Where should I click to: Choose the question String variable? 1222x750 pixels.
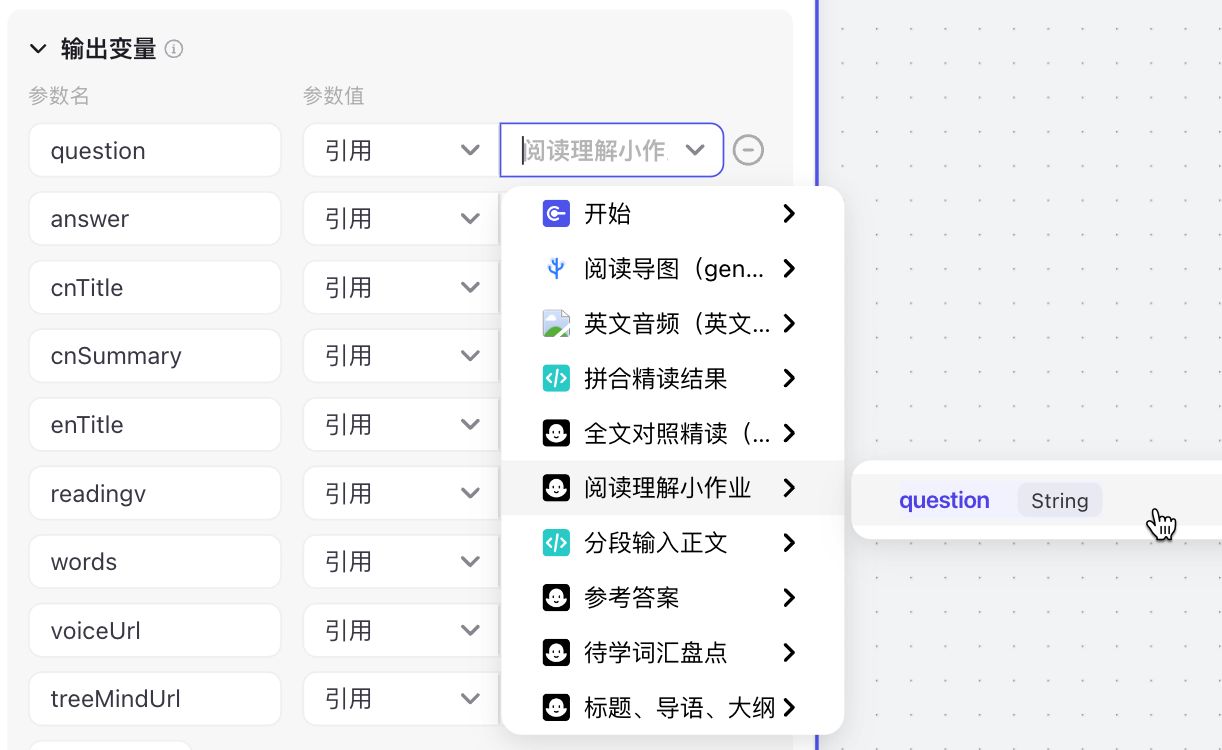click(x=1035, y=500)
